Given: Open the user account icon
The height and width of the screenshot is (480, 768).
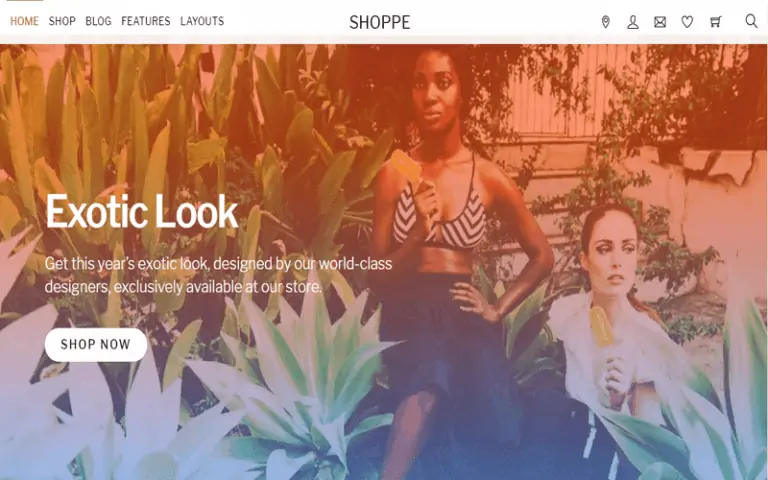Looking at the screenshot, I should [633, 22].
